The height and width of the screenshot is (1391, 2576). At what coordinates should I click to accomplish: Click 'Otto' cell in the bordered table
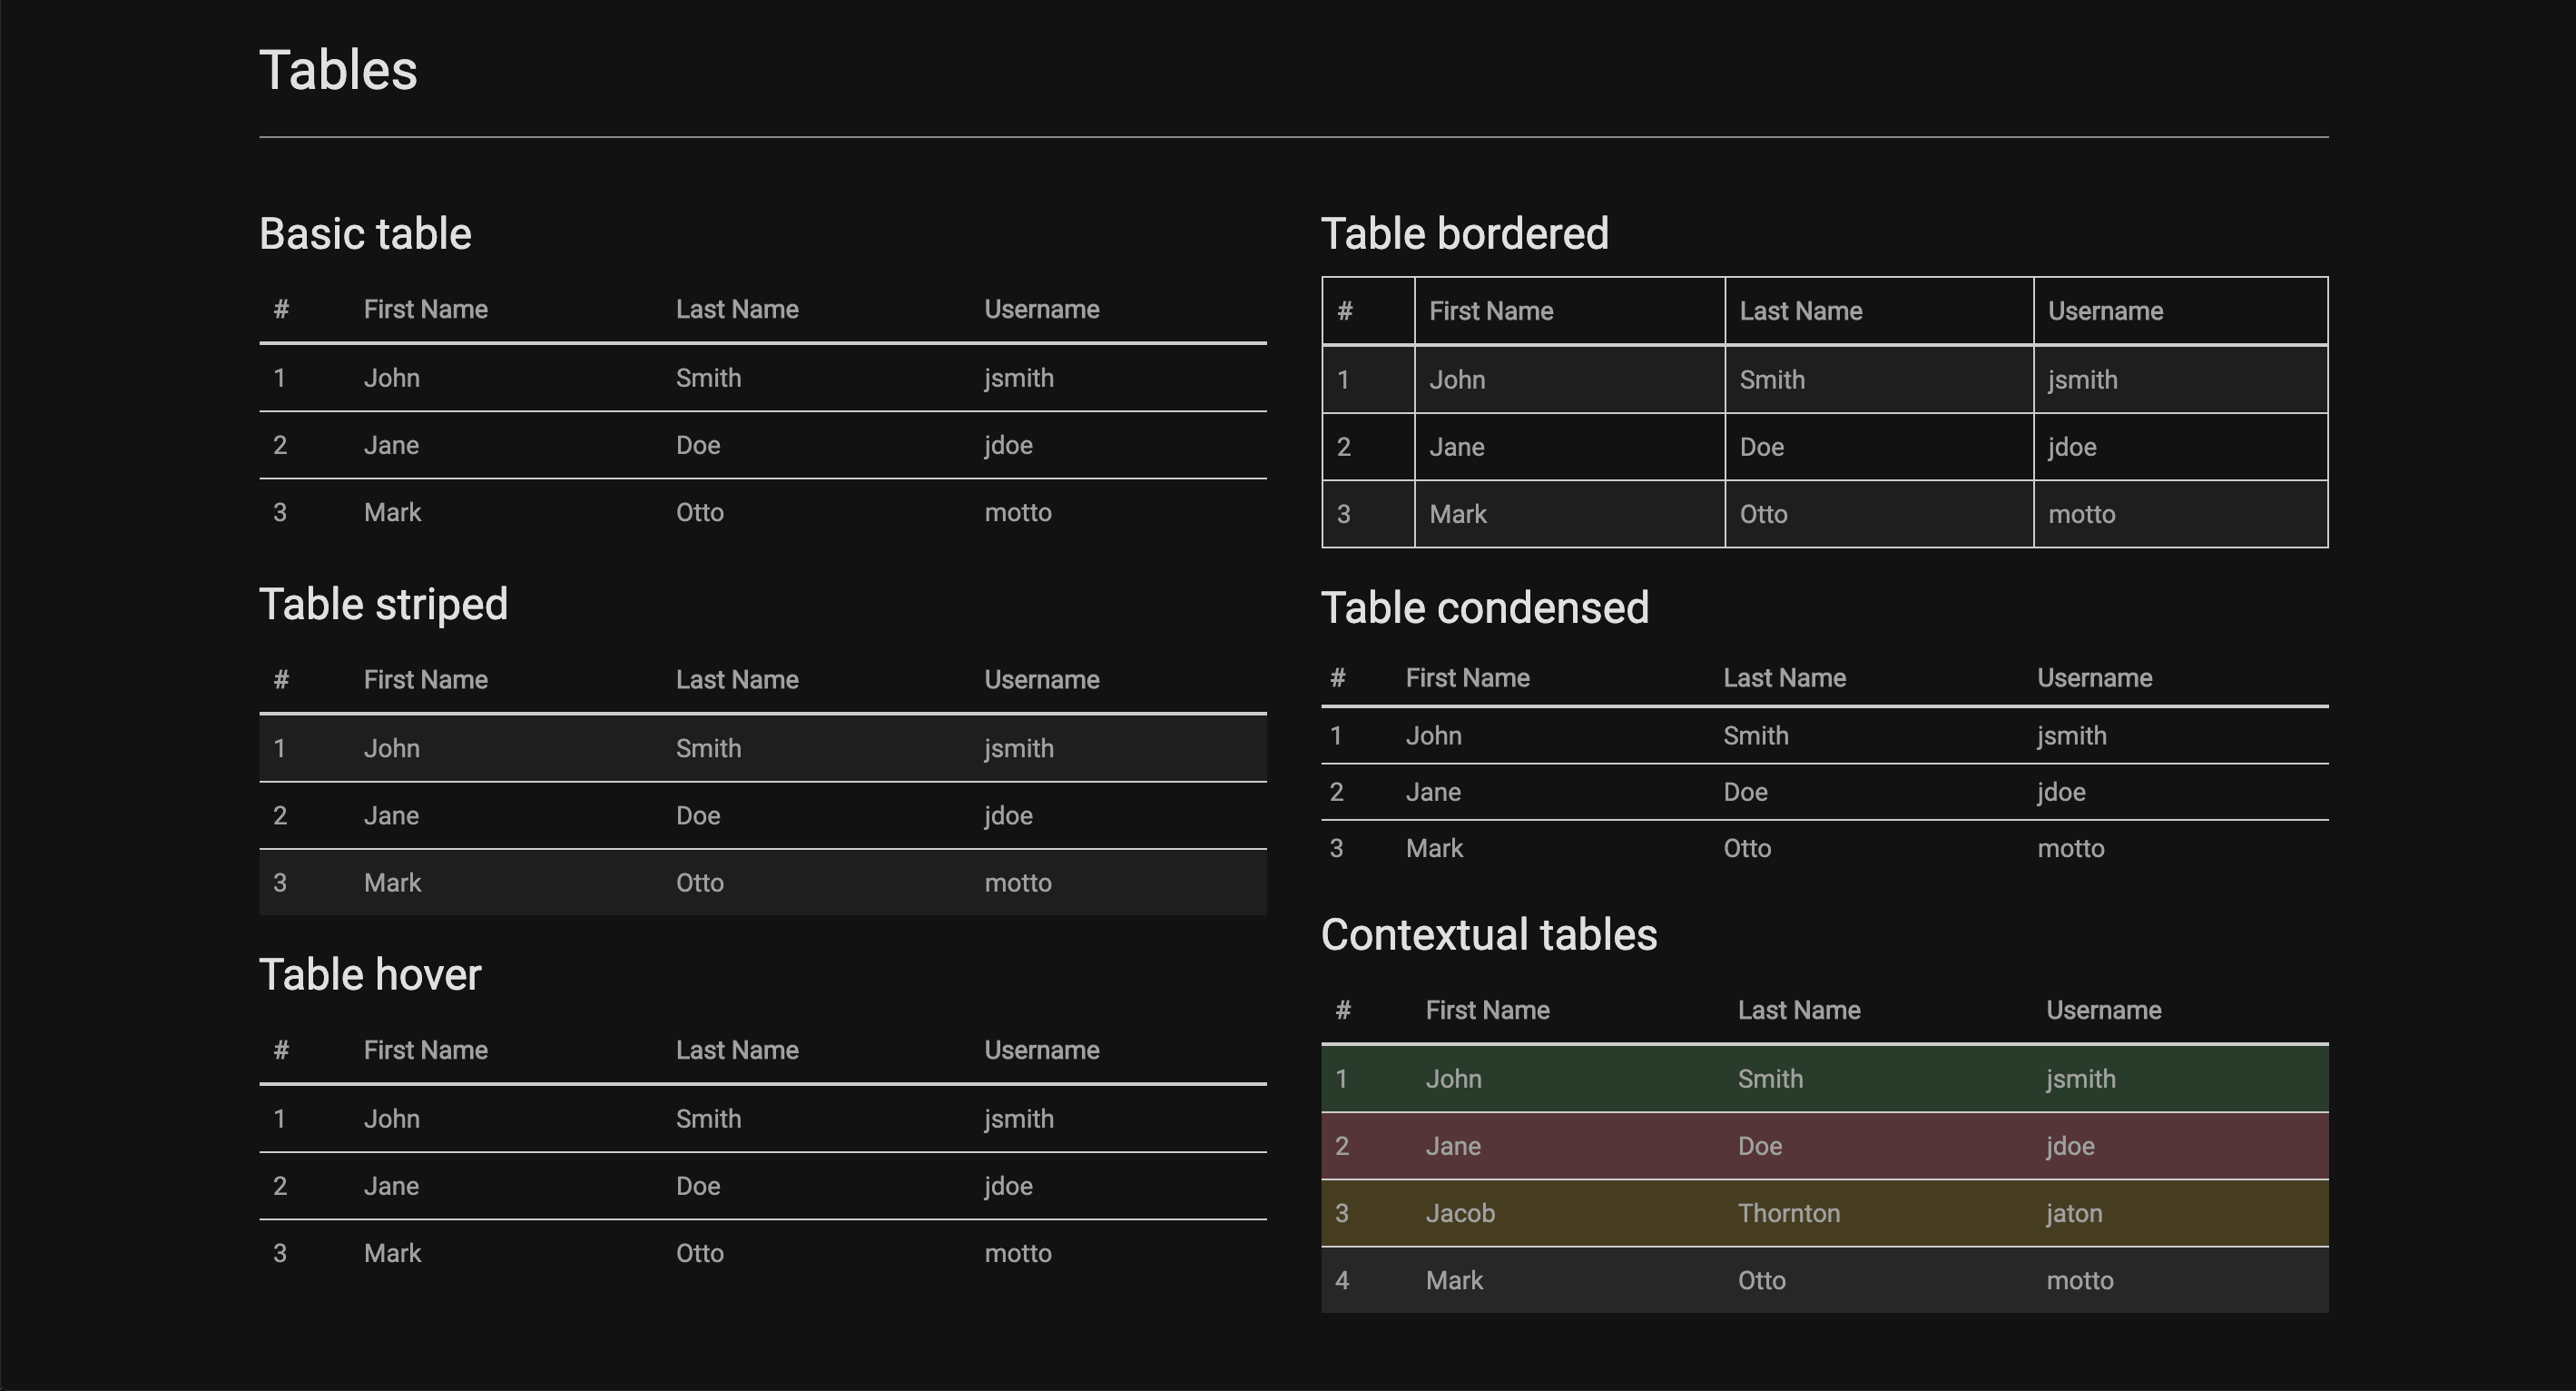[x=1763, y=514]
